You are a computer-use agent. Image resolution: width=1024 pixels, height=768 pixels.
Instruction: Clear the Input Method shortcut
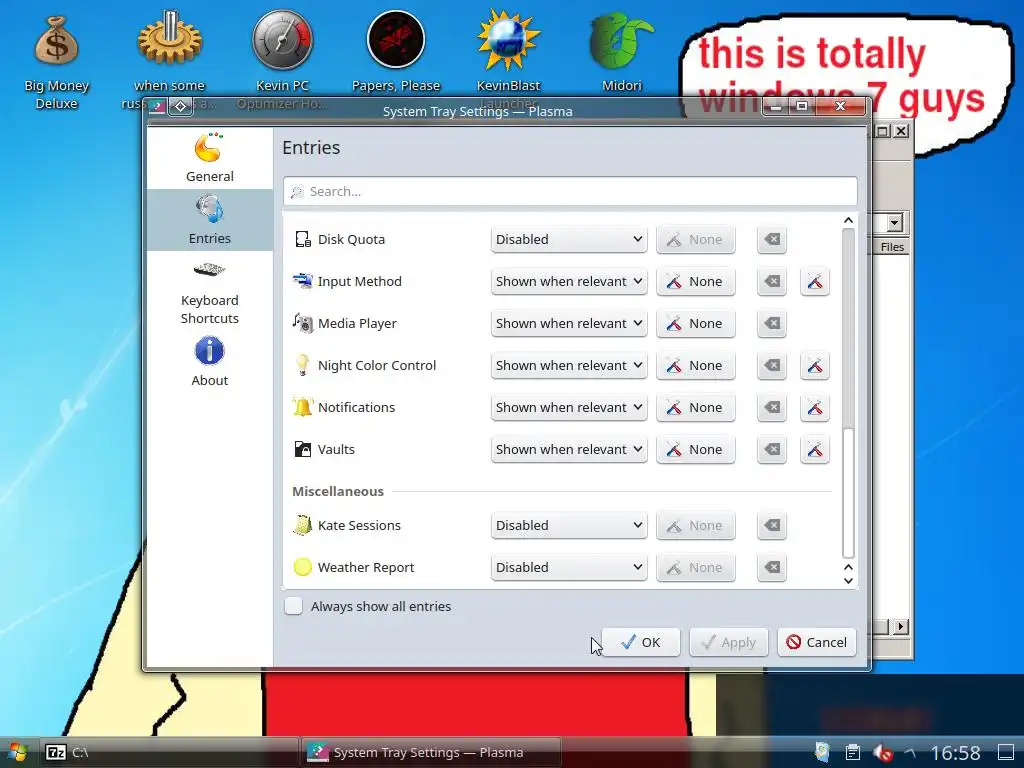(x=772, y=281)
